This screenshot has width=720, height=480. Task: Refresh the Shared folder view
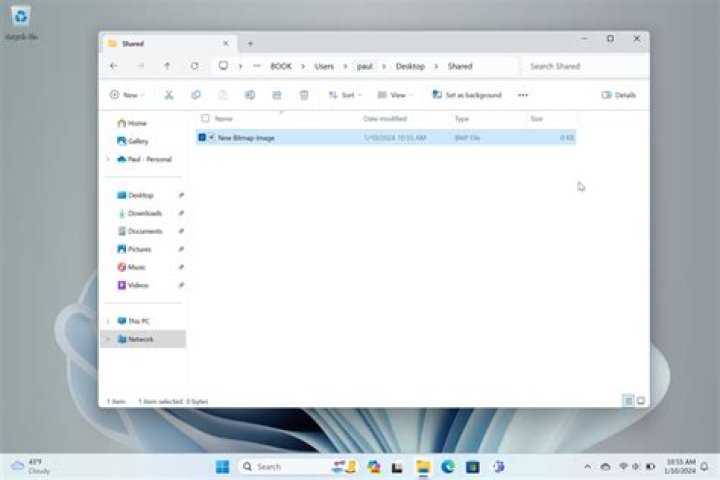[195, 66]
